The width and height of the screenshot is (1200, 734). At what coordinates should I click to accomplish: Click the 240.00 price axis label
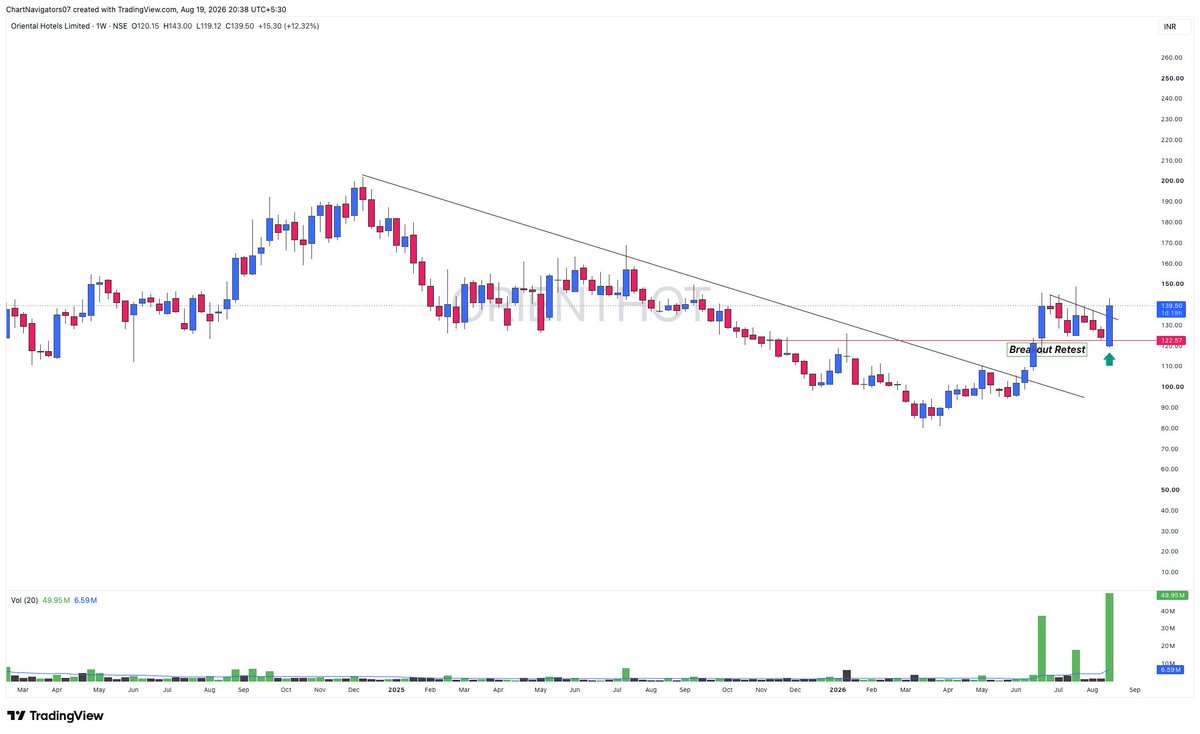(1172, 98)
